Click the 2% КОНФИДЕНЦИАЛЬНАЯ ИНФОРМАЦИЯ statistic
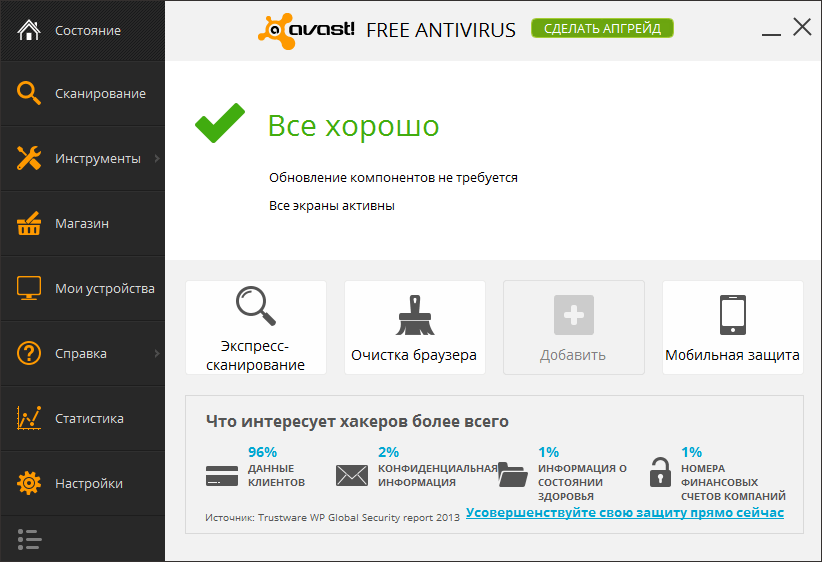Image resolution: width=822 pixels, height=562 pixels. [x=438, y=467]
